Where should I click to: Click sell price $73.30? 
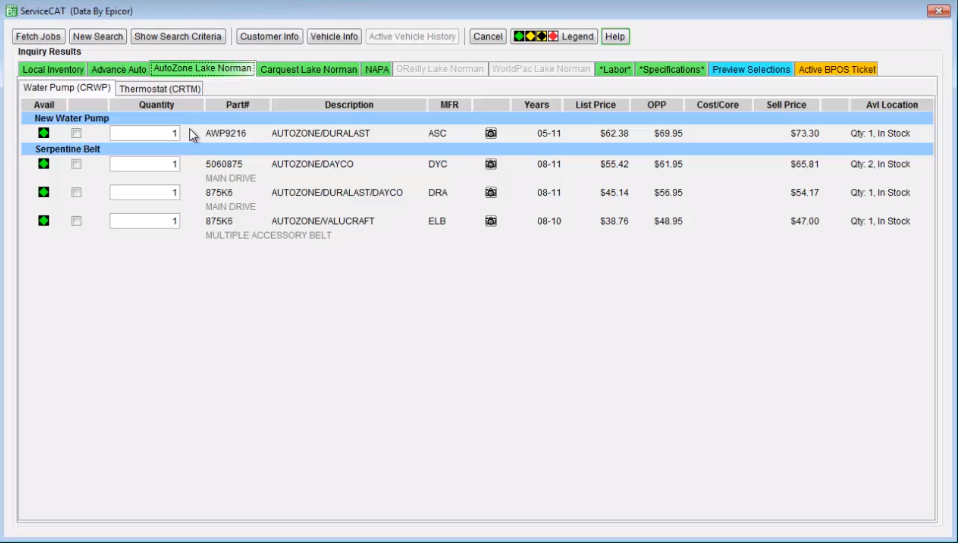click(x=805, y=133)
